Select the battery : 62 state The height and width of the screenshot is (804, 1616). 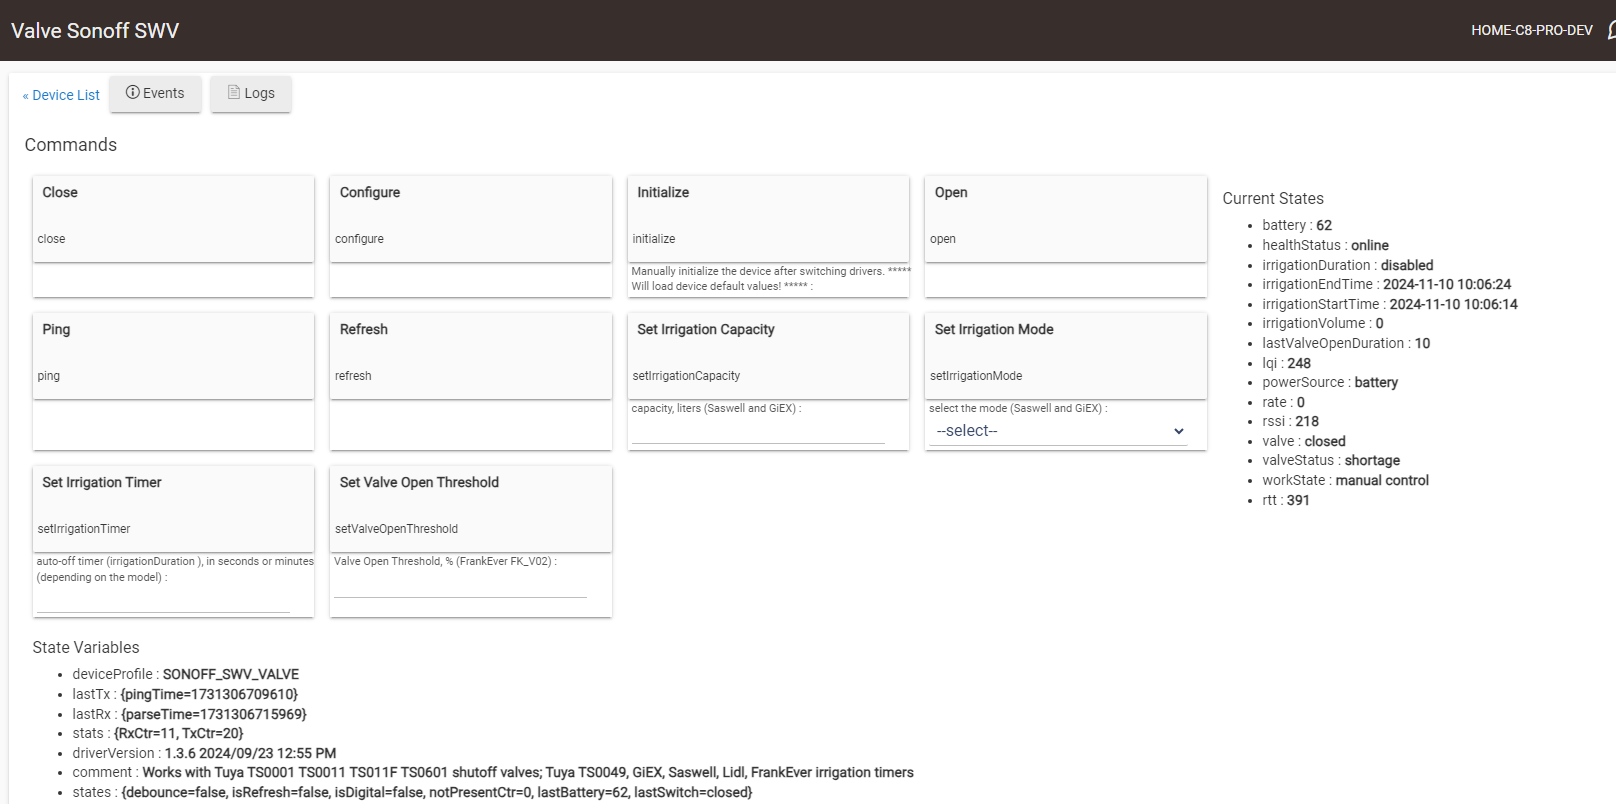[x=1297, y=226]
